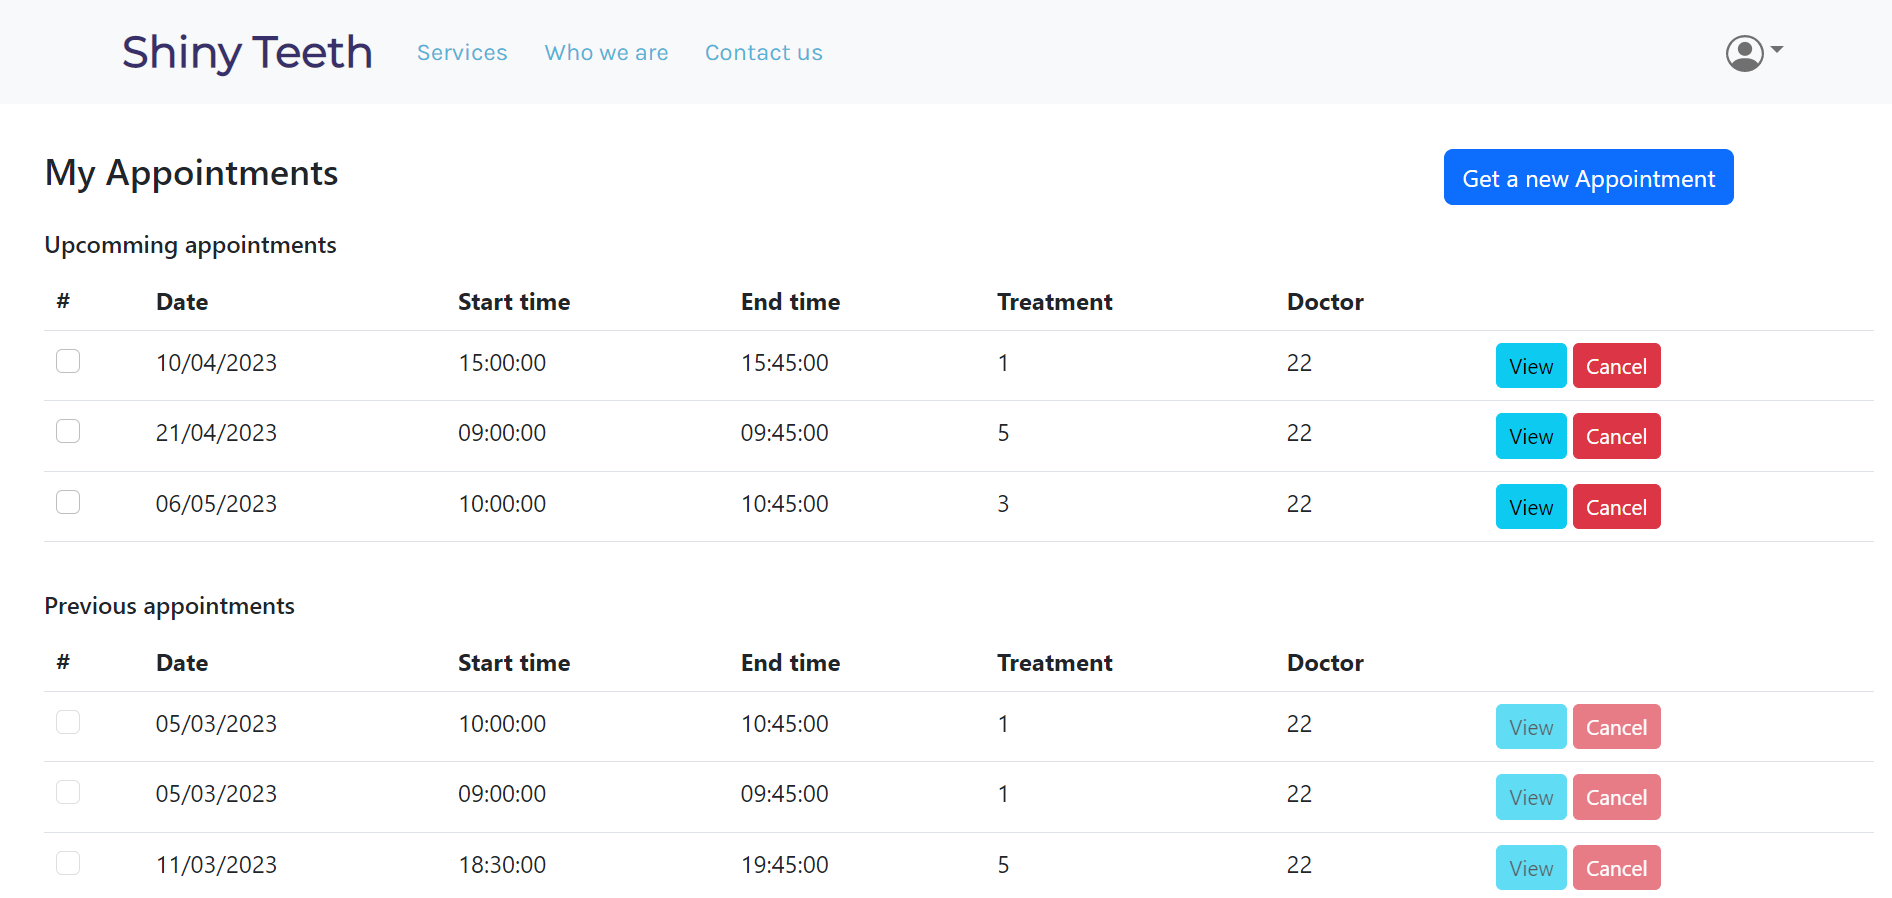View the previous 05/03/2023 10:00:00 appointment
Screen dimensions: 1892x898
(x=1530, y=727)
